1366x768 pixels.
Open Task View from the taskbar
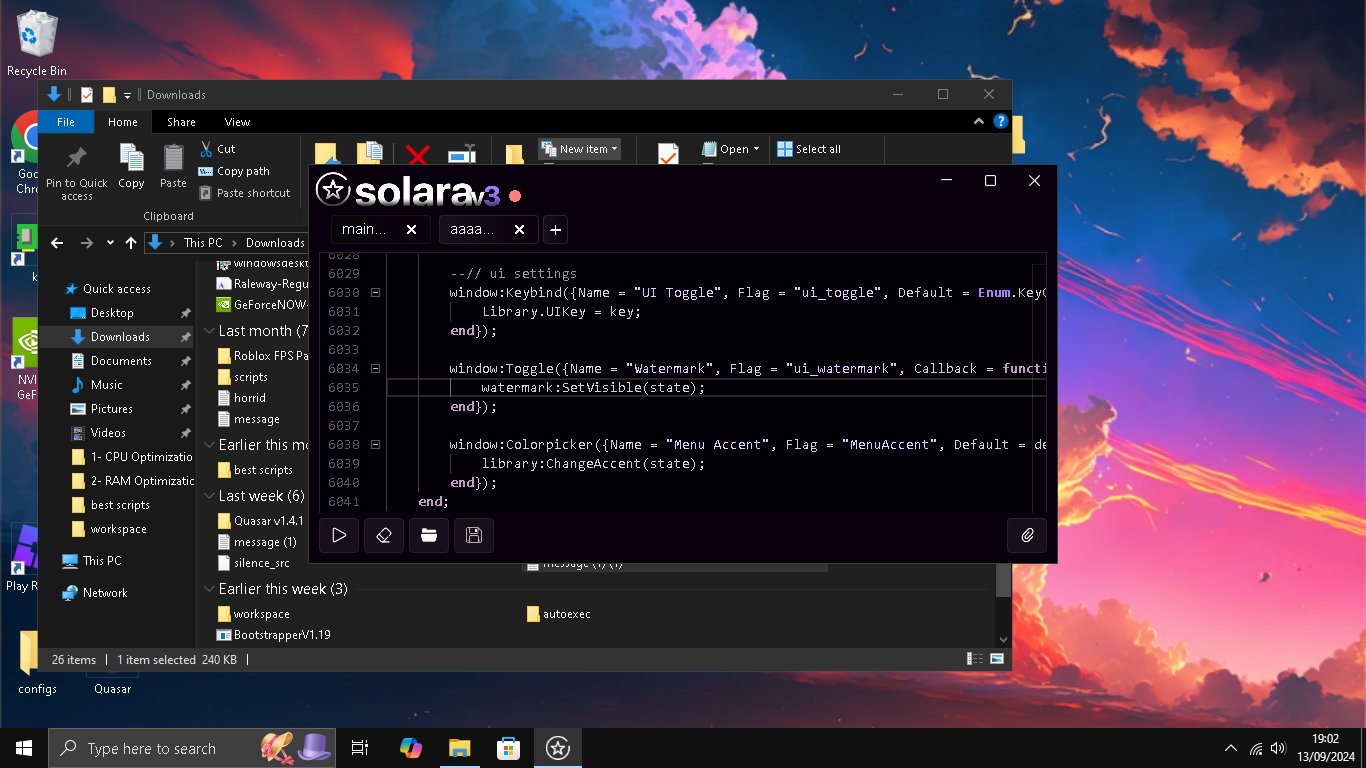point(360,748)
